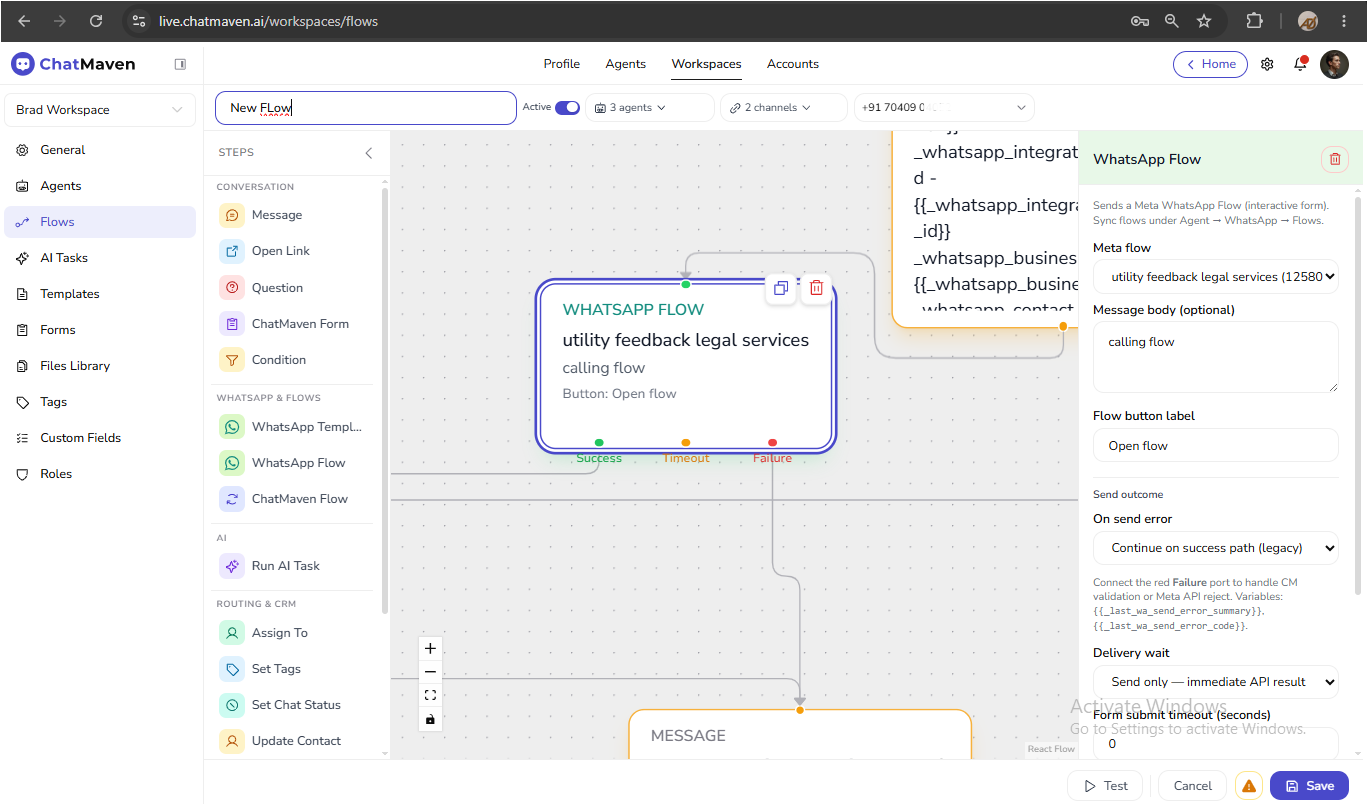Click the ChatMaven Form step icon
This screenshot has height=811, width=1367.
pyautogui.click(x=232, y=324)
